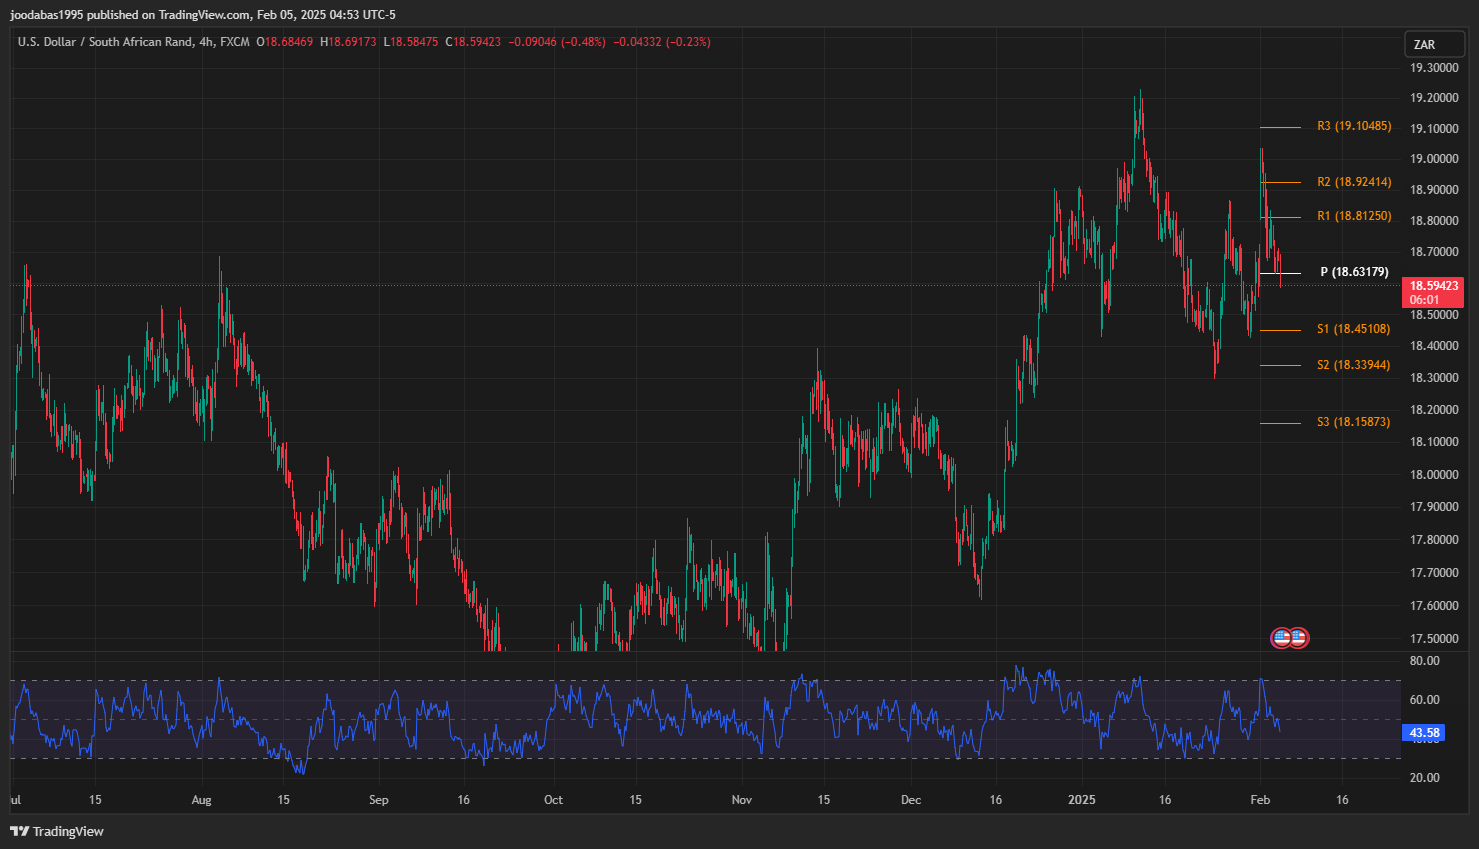Click the 80.00 level on RSI scale
Image resolution: width=1479 pixels, height=849 pixels.
click(1424, 661)
